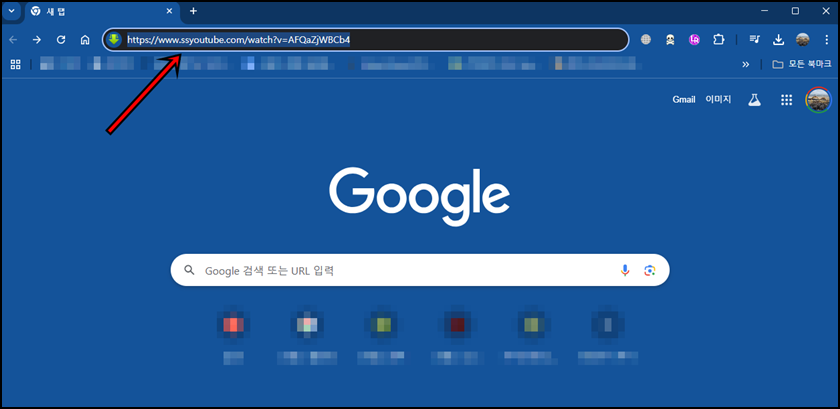
Task: Select the 새 탭 browser tab
Action: 102,11
